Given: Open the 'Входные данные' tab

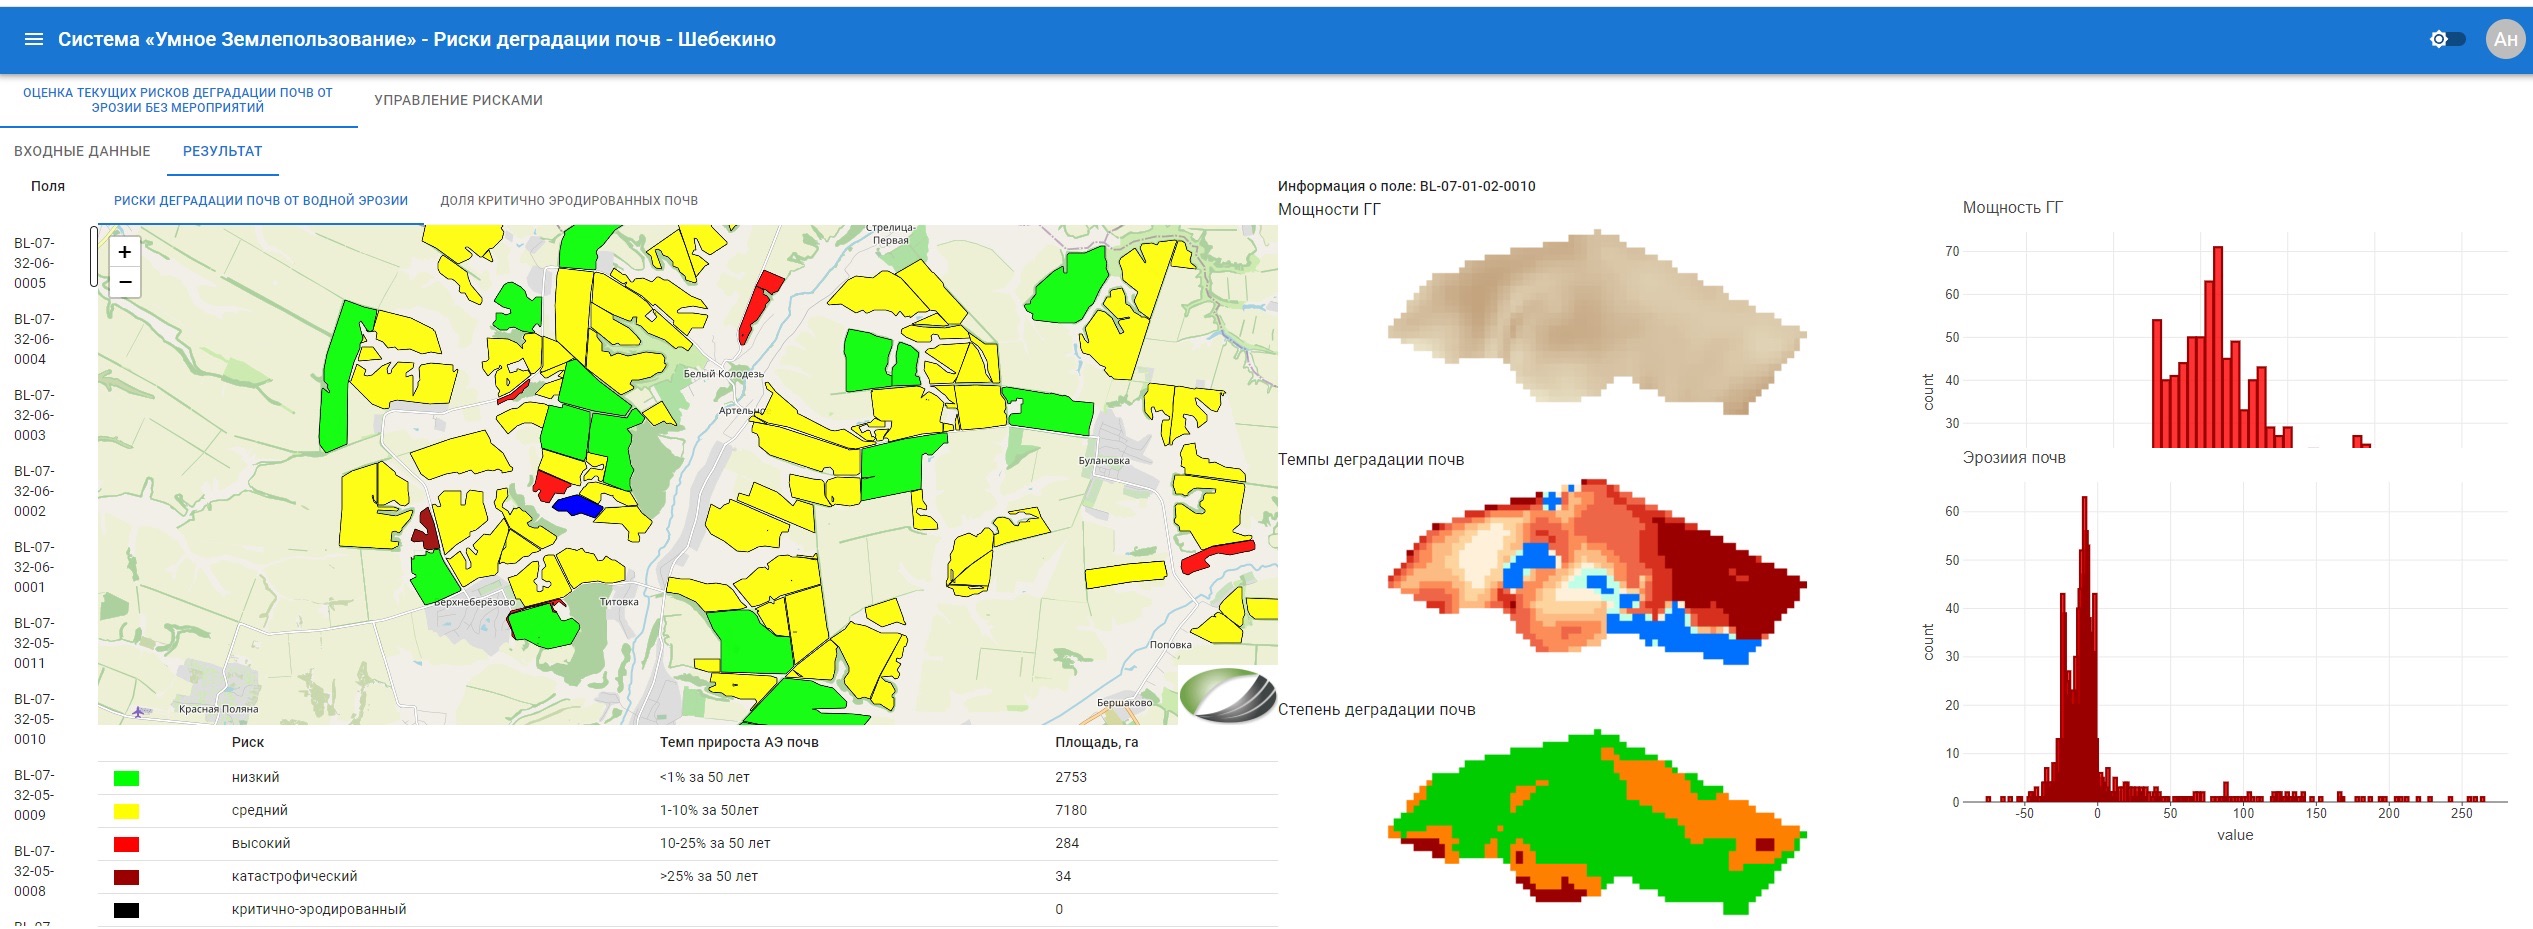Looking at the screenshot, I should [82, 151].
